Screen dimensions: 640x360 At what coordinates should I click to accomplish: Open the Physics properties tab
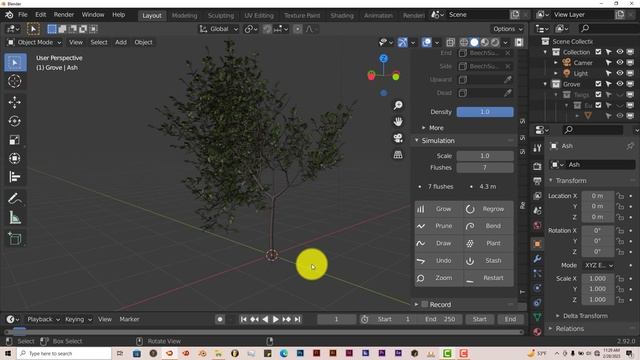tap(537, 288)
